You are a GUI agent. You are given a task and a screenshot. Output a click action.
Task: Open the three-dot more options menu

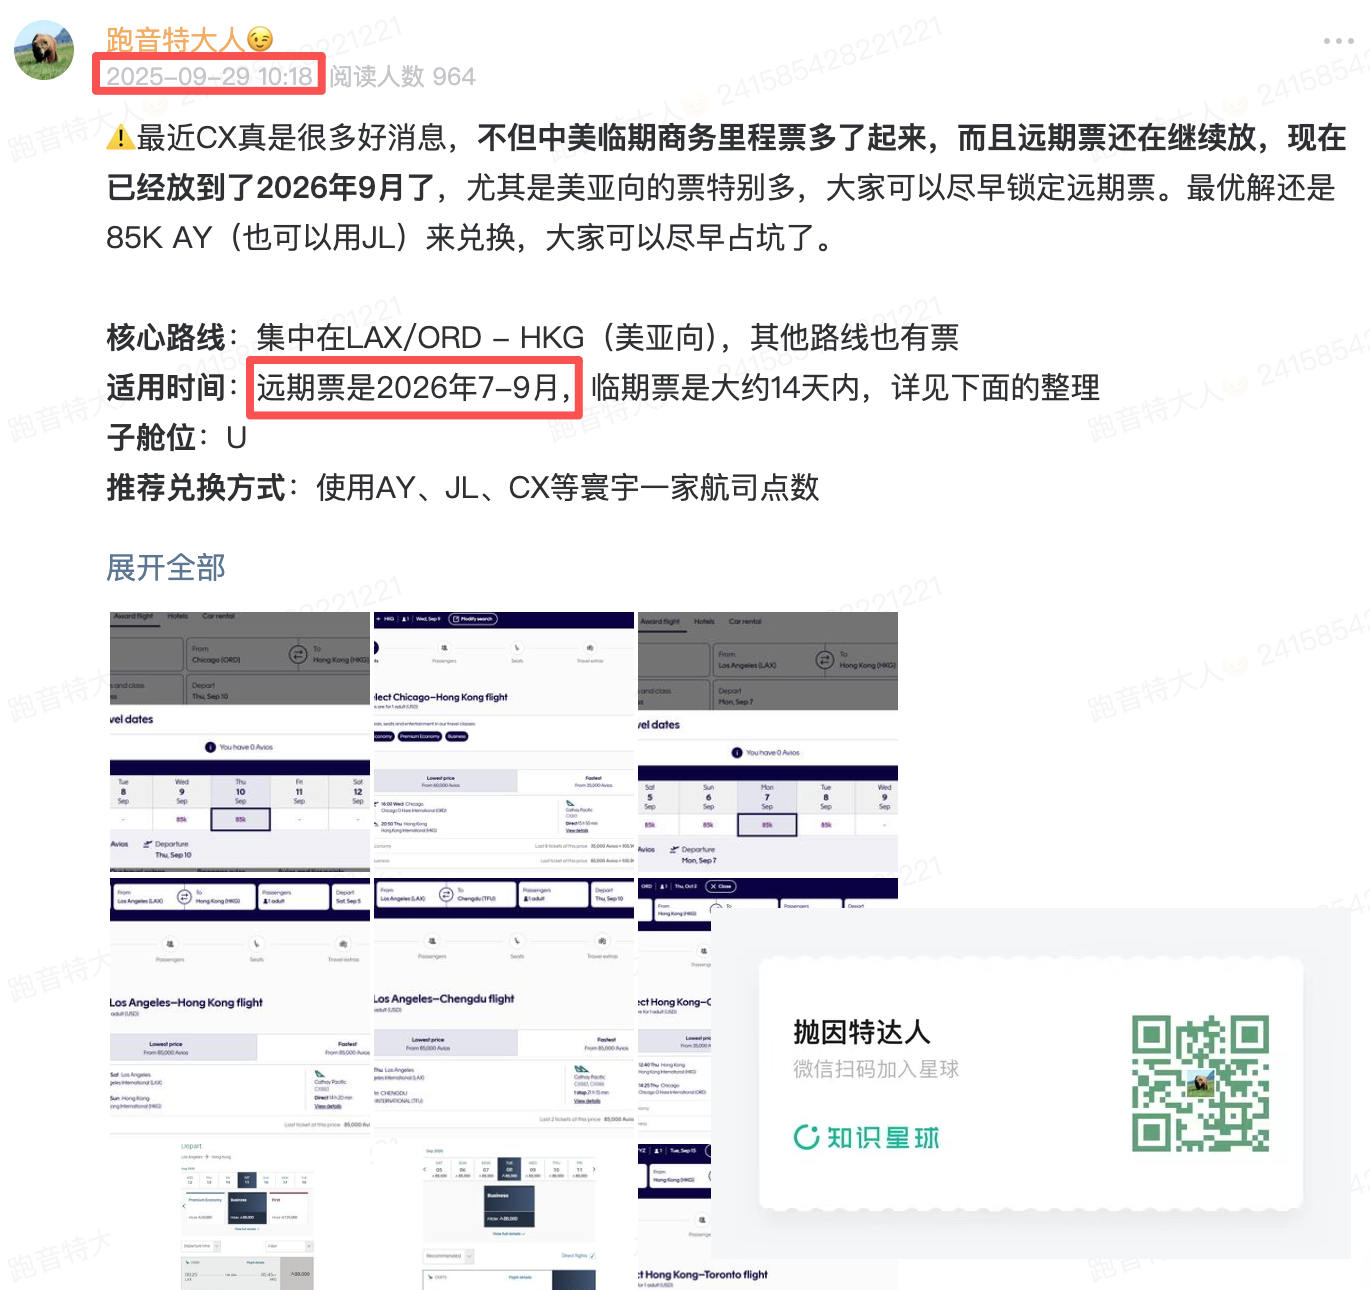point(1338,41)
